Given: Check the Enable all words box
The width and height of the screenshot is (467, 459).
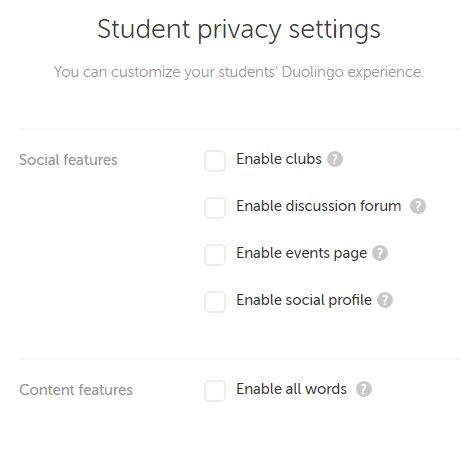Looking at the screenshot, I should pos(215,391).
